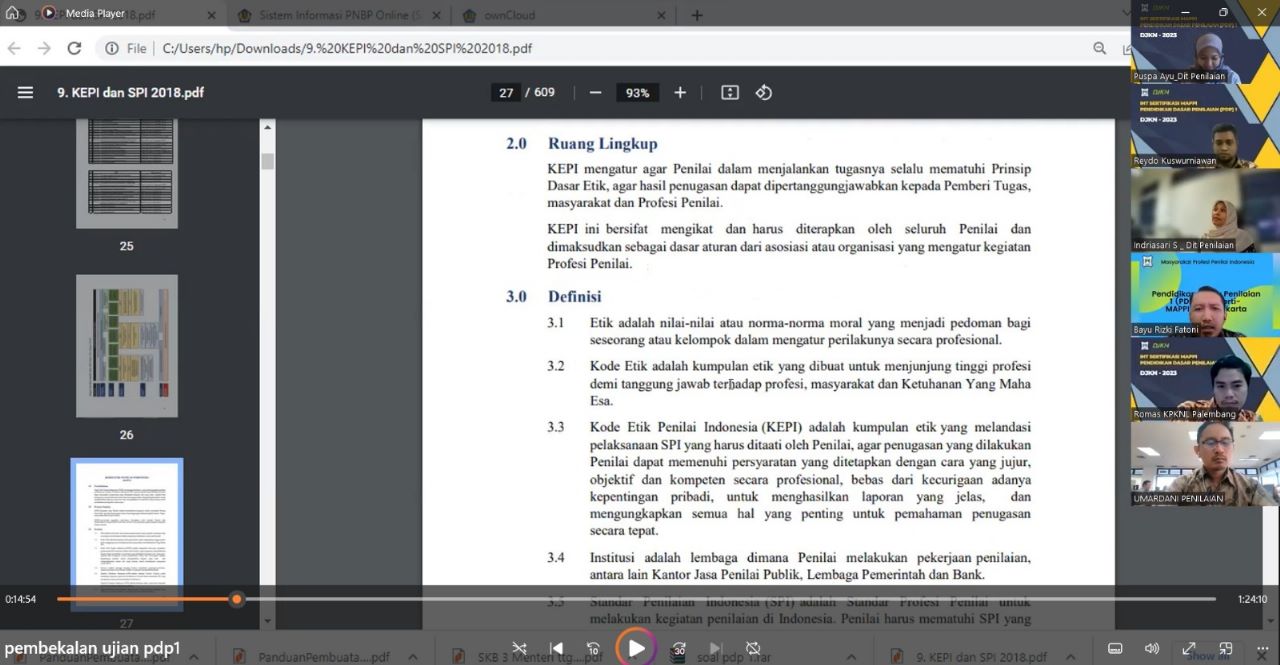Click the video seek bar handle
This screenshot has width=1280, height=665.
coord(237,599)
